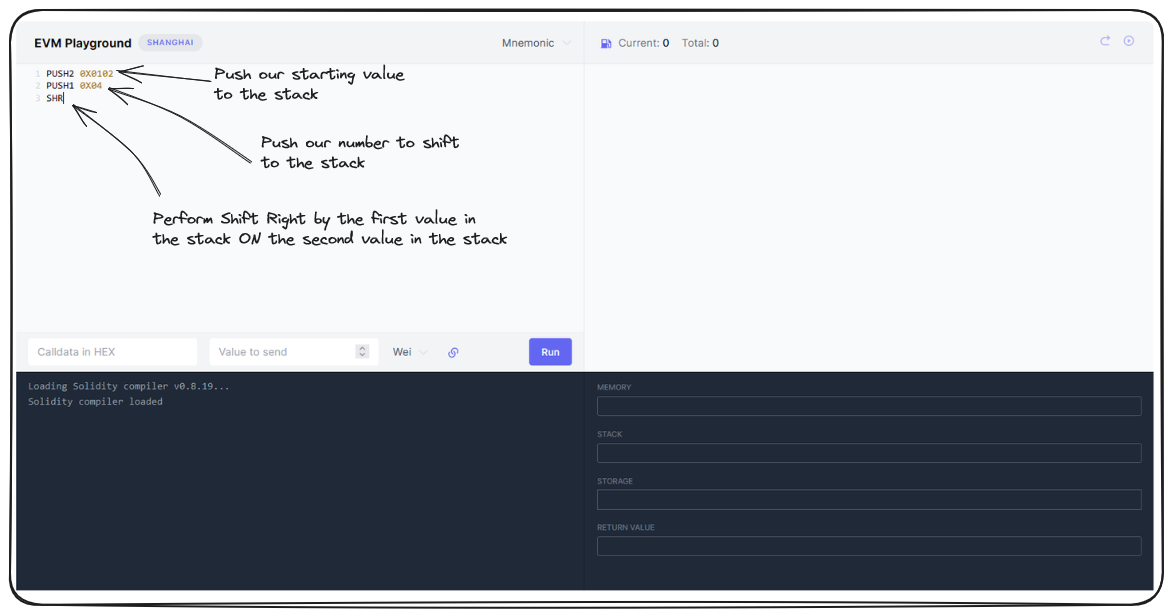This screenshot has height=614, width=1172.
Task: Click the STORAGE output box
Action: tap(868, 499)
